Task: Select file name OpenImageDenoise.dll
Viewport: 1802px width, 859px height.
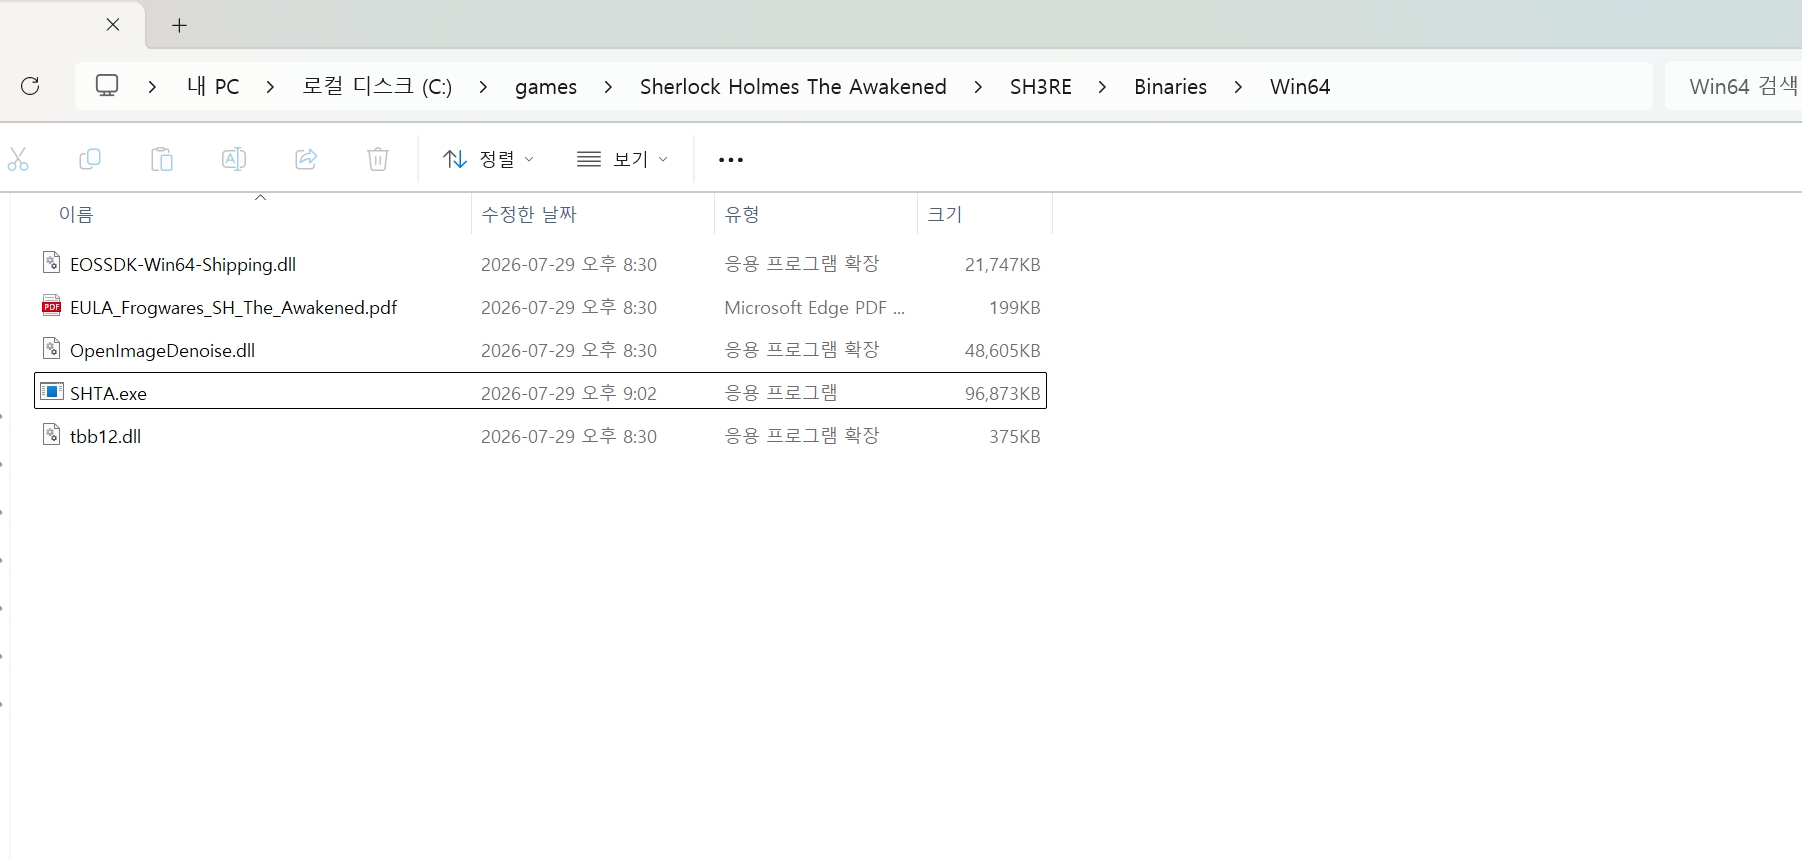Action: coord(162,350)
